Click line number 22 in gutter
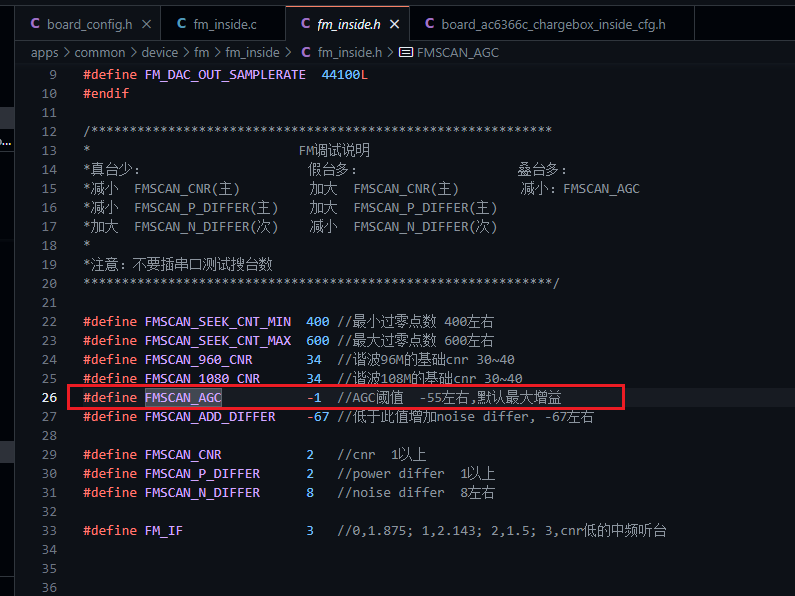The width and height of the screenshot is (795, 596). point(49,322)
